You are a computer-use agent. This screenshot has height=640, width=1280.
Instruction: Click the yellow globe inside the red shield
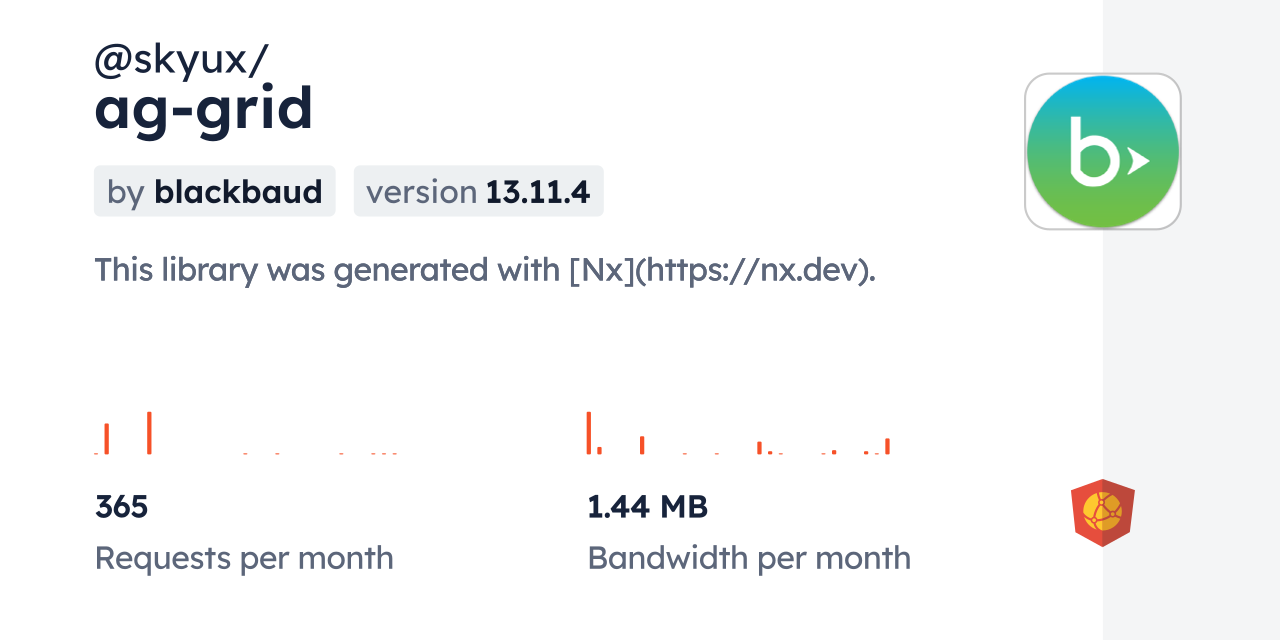pos(1102,511)
